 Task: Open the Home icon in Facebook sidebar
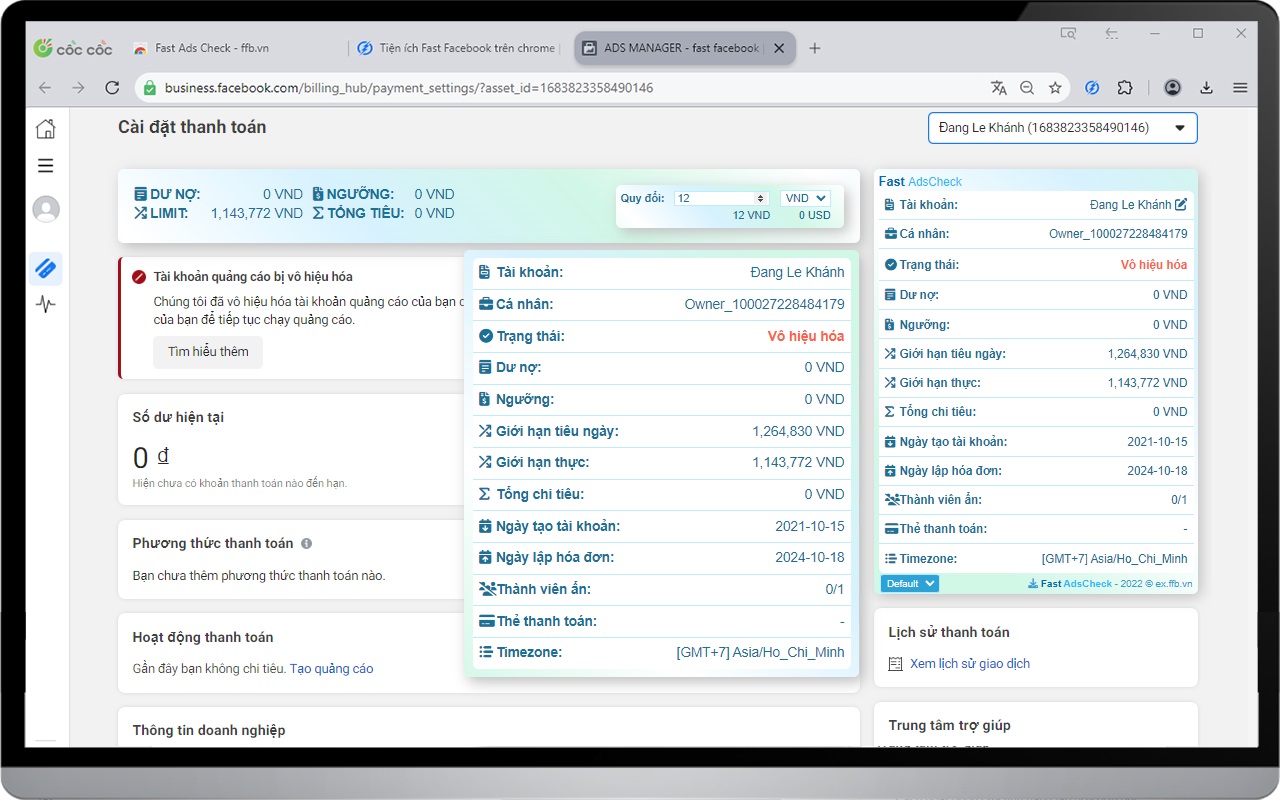tap(45, 129)
